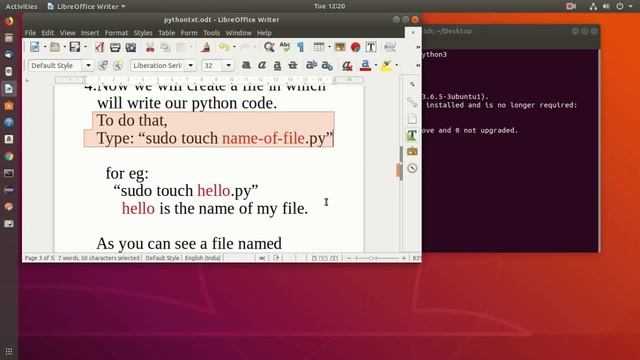
Task: Cut selection with the scissors icon
Action: coord(150,47)
